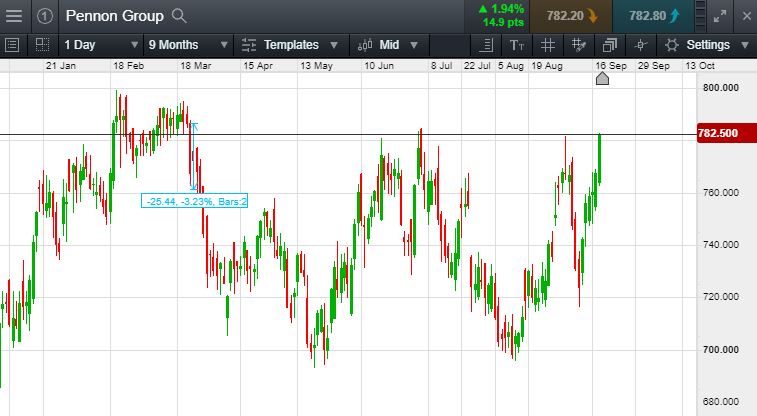
Task: Click the 720.000 price axis label
Action: [x=721, y=297]
